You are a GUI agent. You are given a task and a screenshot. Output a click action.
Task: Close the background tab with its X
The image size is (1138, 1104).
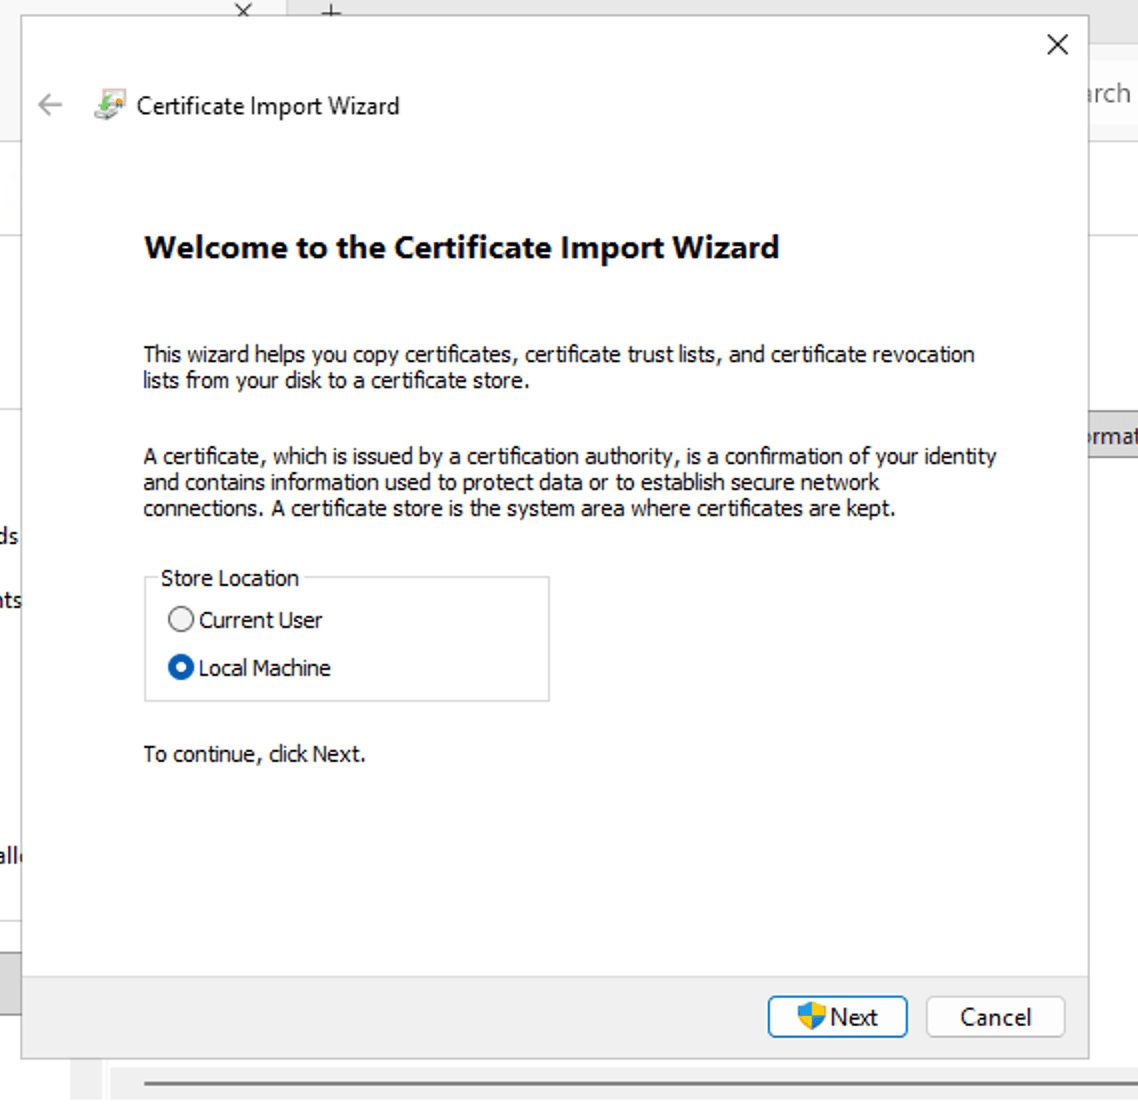click(243, 10)
